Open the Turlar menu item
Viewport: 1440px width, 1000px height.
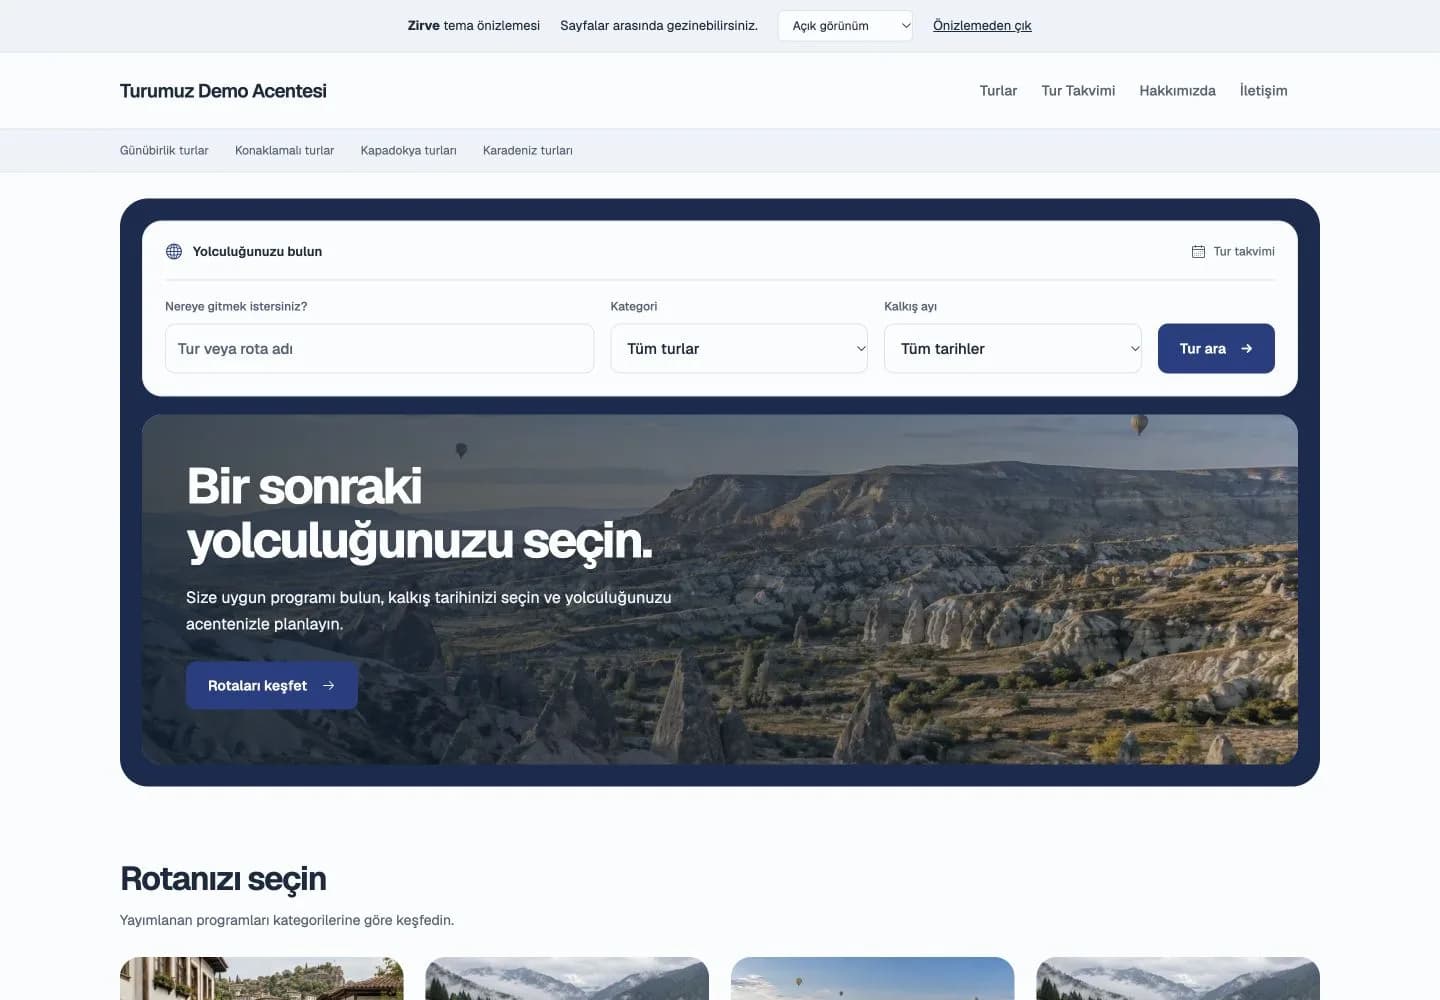coord(998,90)
